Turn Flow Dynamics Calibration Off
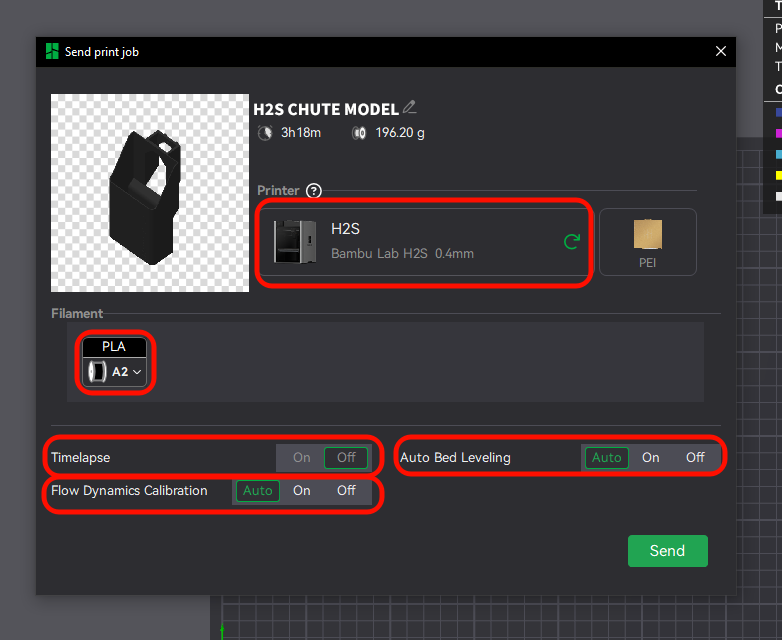Viewport: 782px width, 640px height. [346, 490]
